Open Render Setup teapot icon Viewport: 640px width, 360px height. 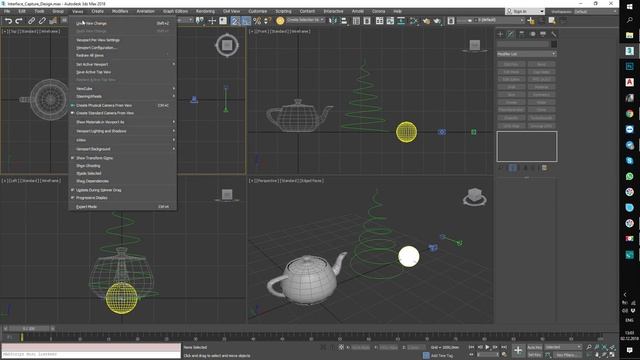click(x=426, y=20)
